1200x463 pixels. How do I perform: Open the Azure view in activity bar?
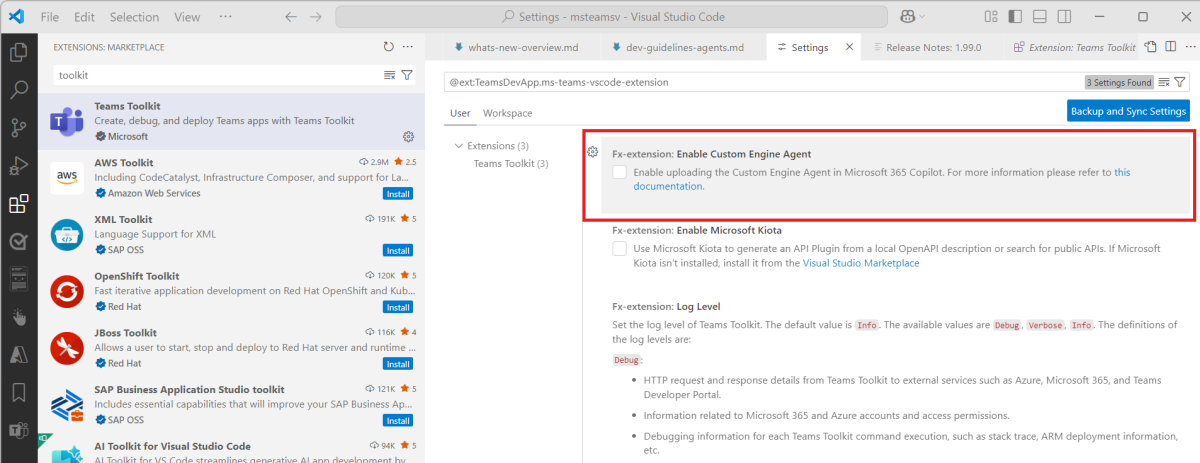click(x=18, y=355)
